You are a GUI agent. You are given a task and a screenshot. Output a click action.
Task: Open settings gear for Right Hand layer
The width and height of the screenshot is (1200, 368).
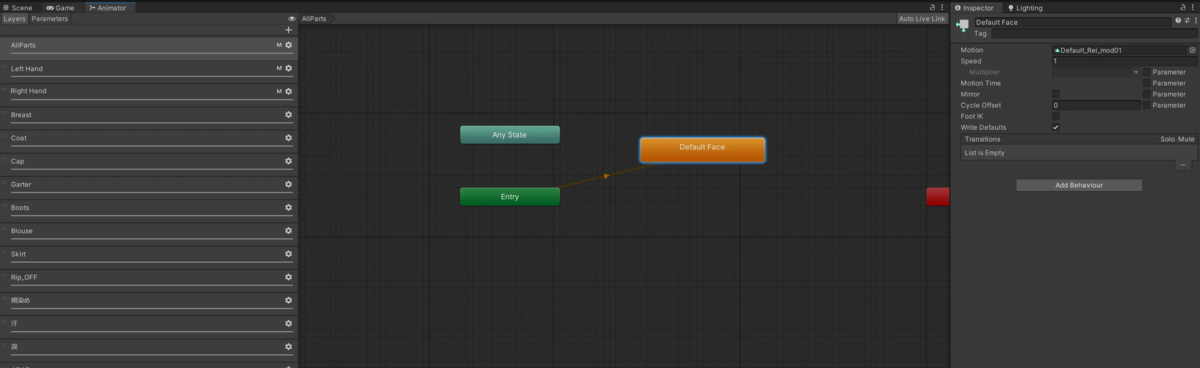289,91
